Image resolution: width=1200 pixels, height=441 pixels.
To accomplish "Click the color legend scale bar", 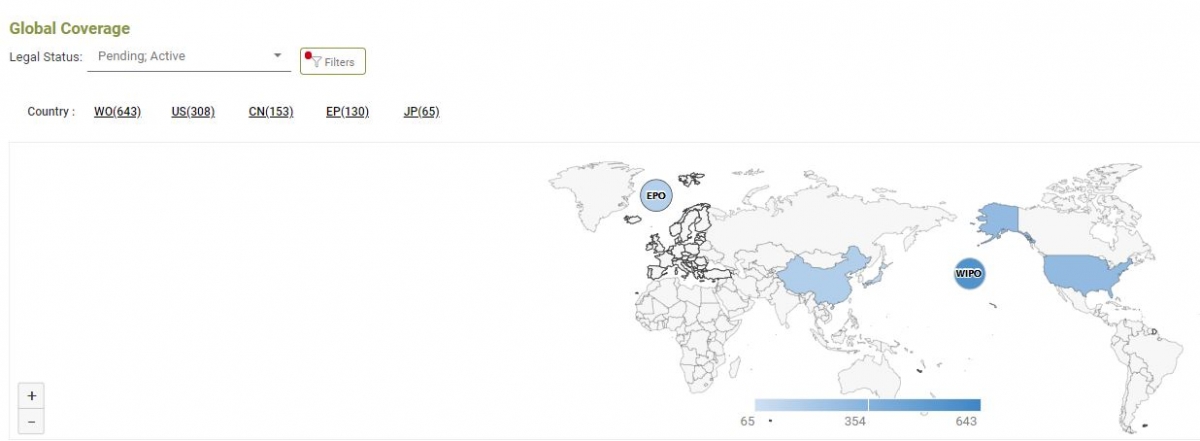I will pos(867,405).
